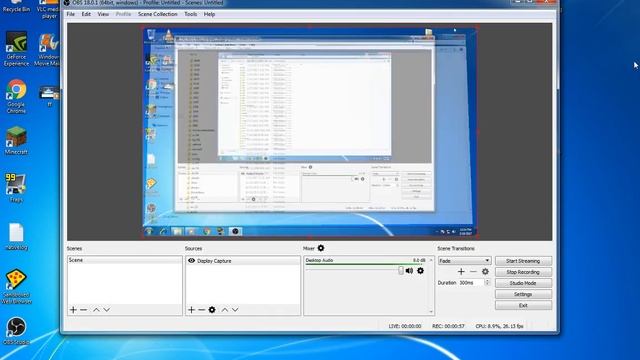Image resolution: width=640 pixels, height=360 pixels.
Task: Open the Help menu
Action: (209, 14)
